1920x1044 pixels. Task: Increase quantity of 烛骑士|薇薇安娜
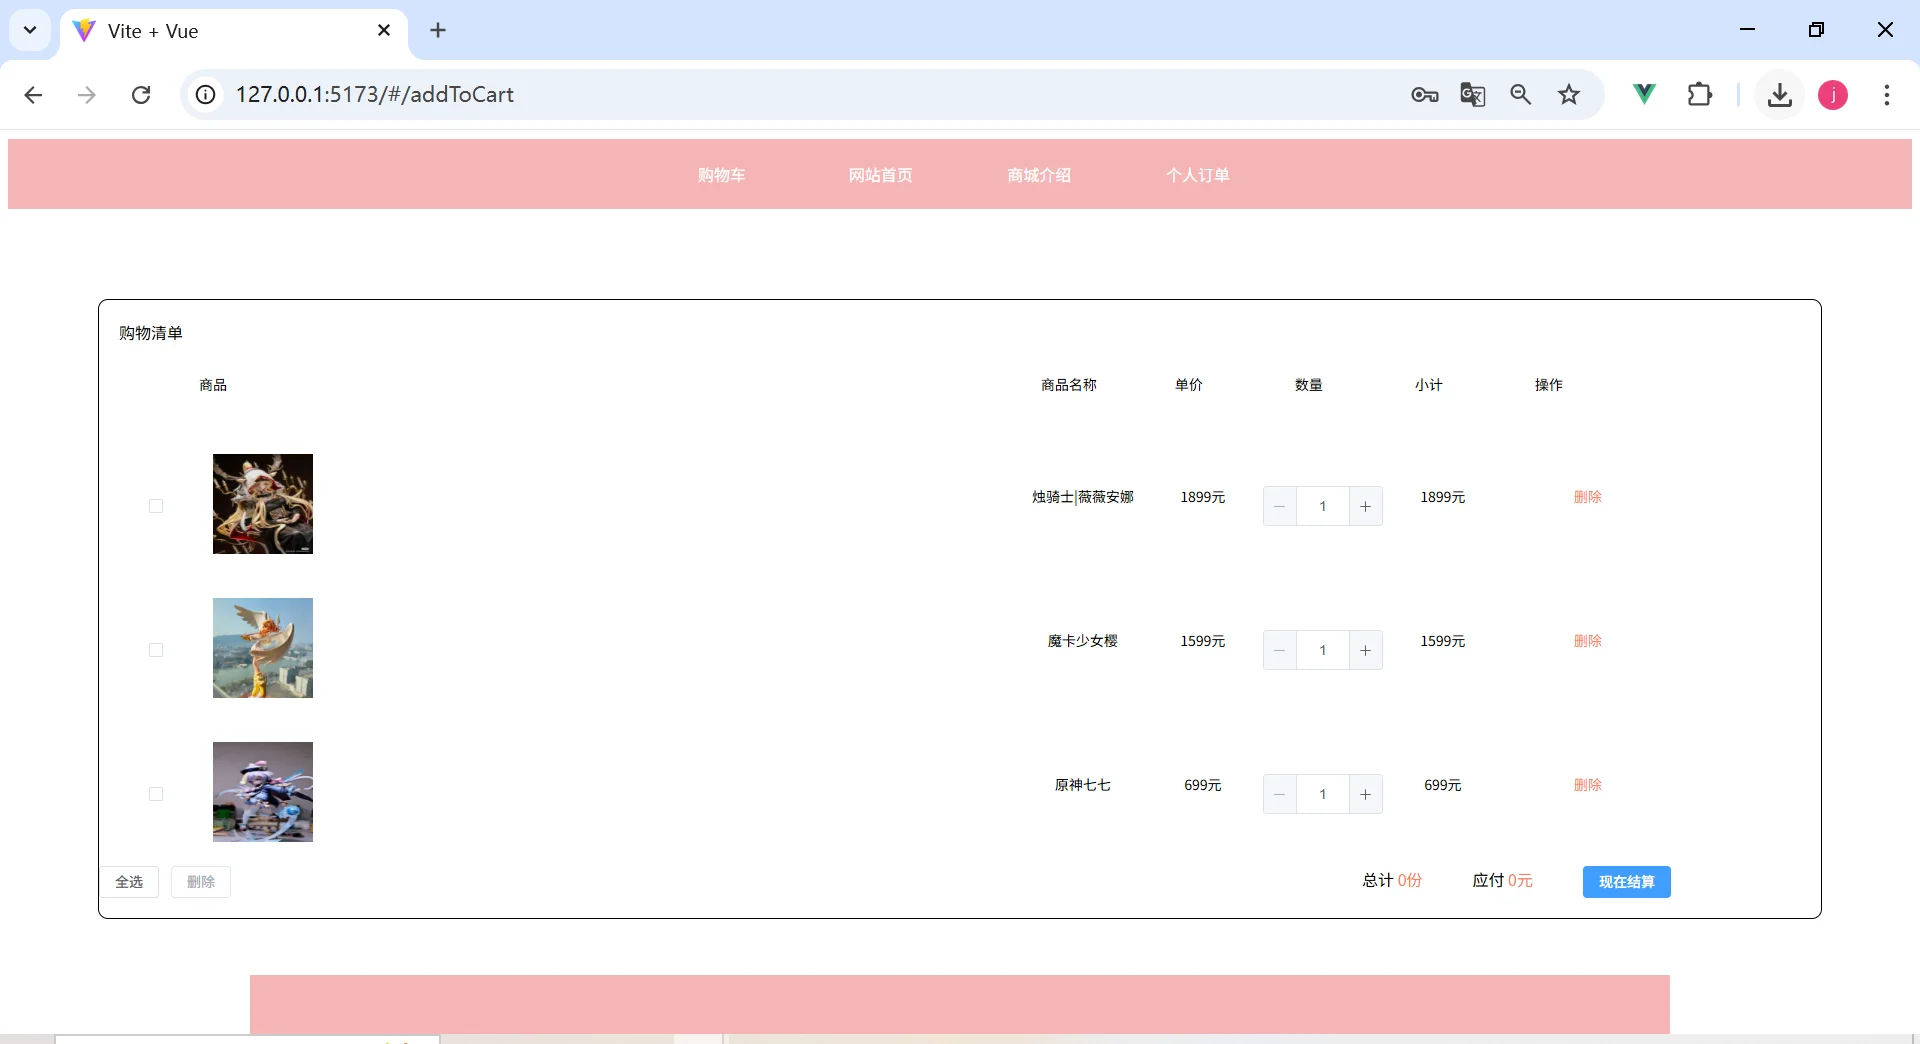[1366, 506]
